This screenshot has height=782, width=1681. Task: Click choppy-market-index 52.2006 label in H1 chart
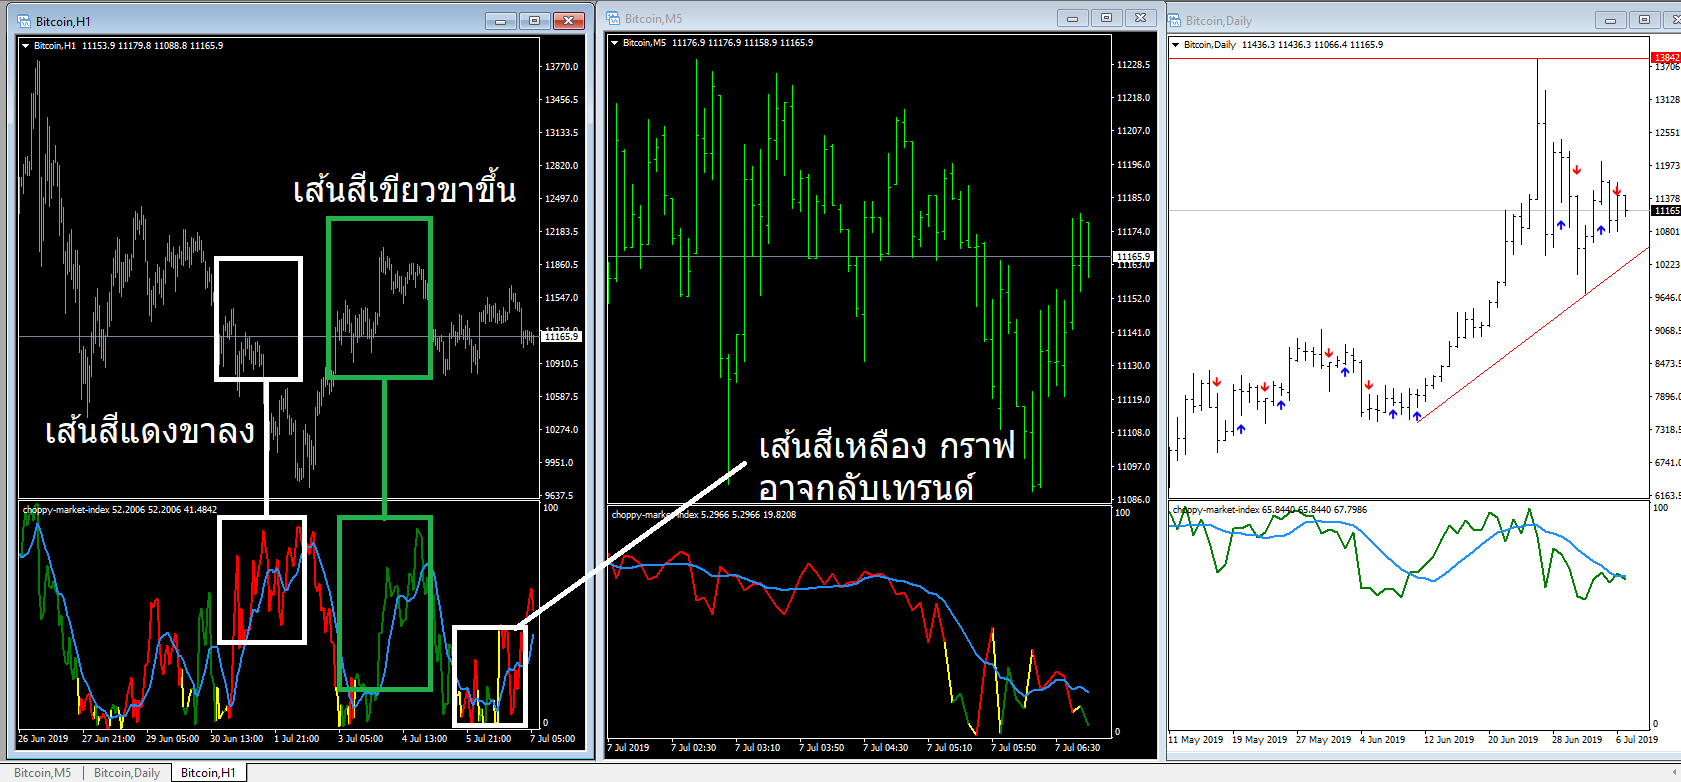(x=120, y=510)
